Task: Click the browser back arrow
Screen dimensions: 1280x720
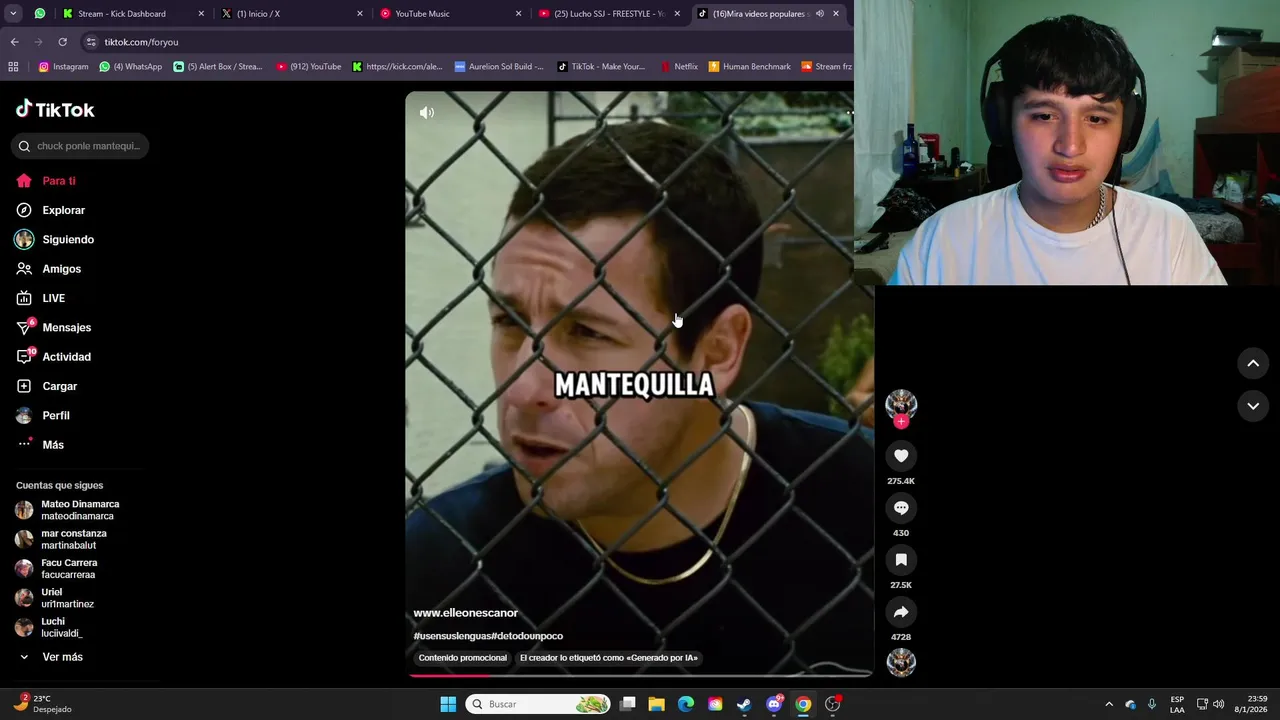Action: tap(14, 42)
